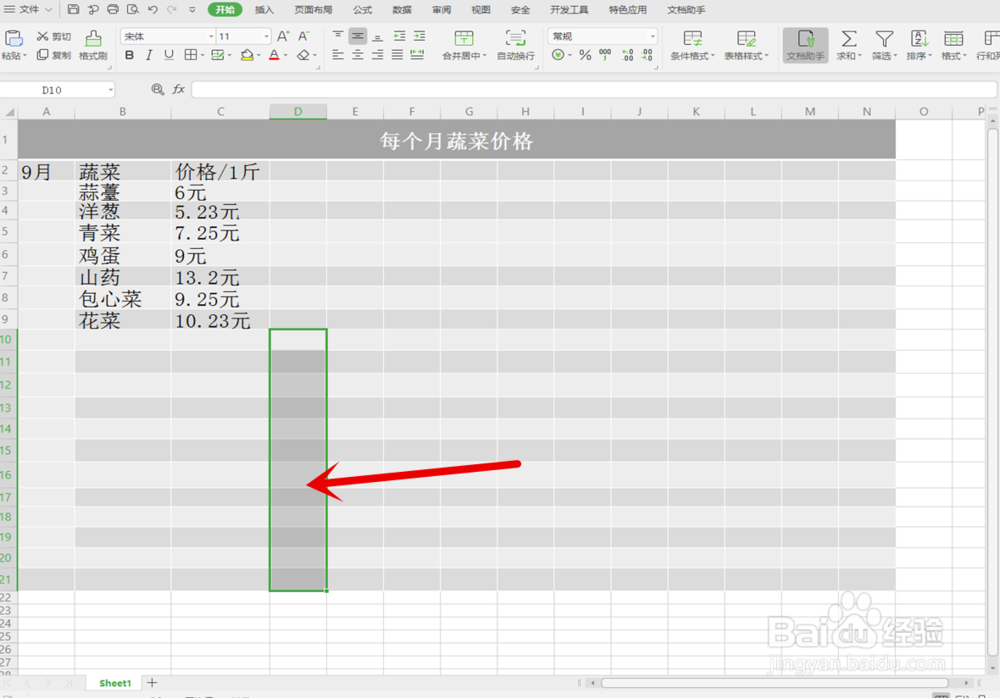
Task: Switch to the 插入 tab
Action: [x=264, y=10]
